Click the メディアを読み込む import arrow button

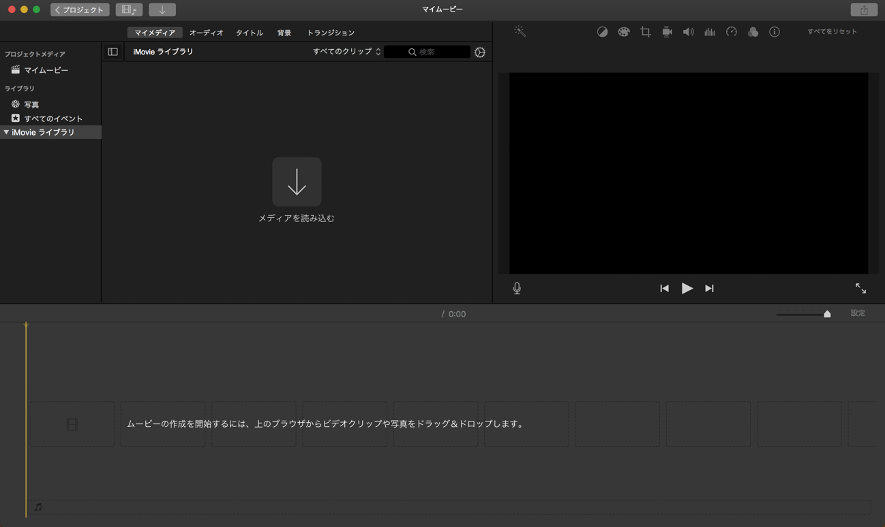pyautogui.click(x=297, y=182)
